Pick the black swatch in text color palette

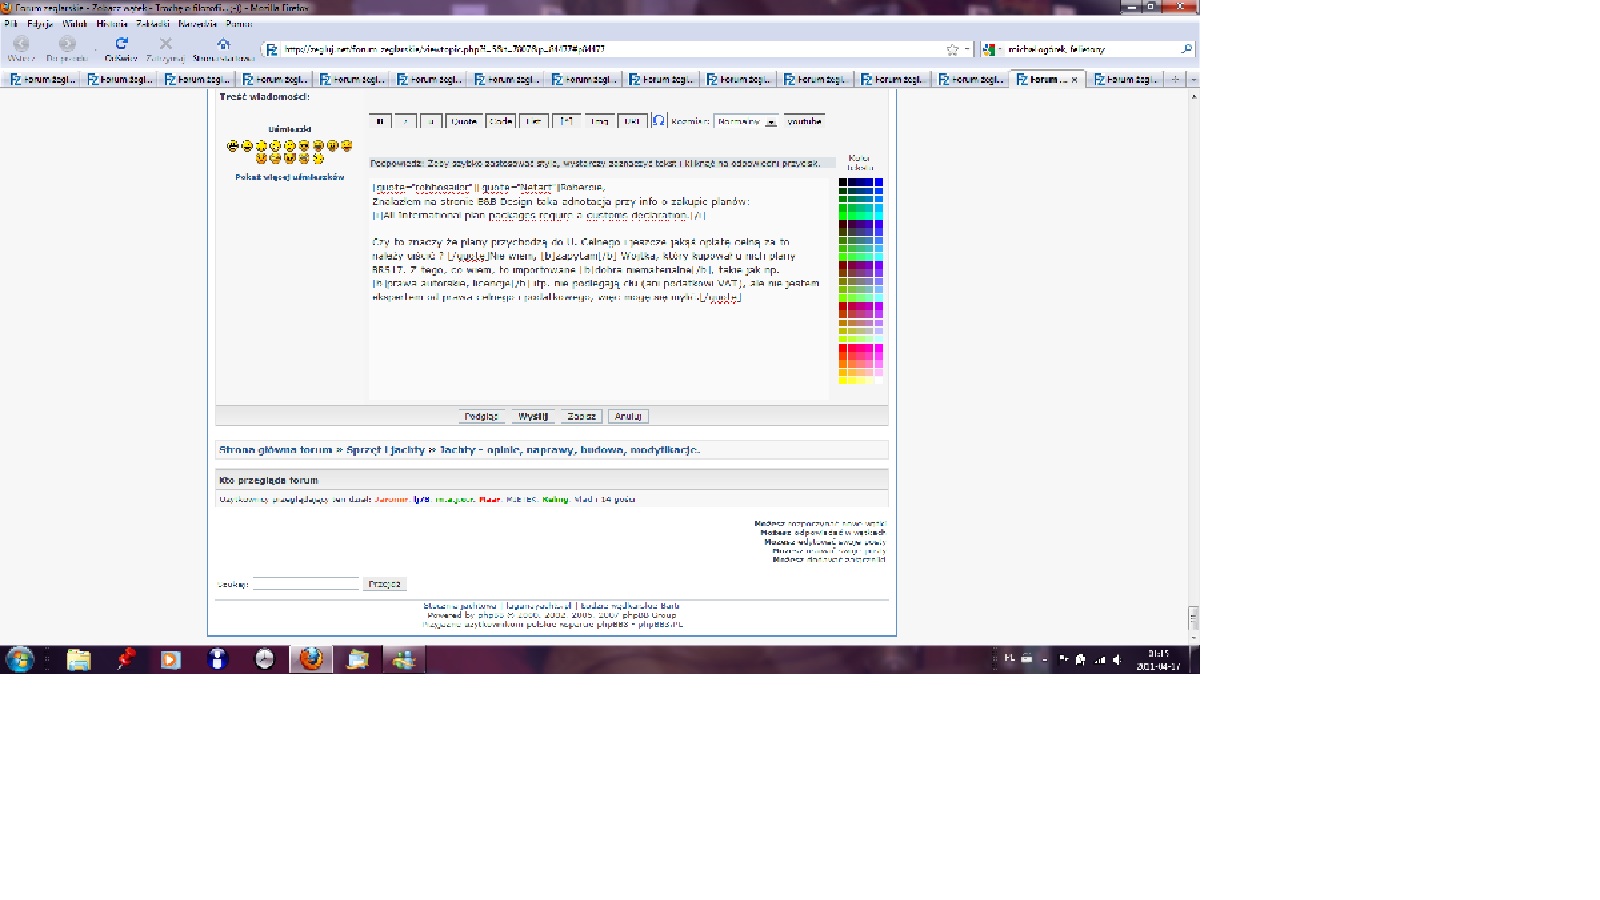[843, 182]
